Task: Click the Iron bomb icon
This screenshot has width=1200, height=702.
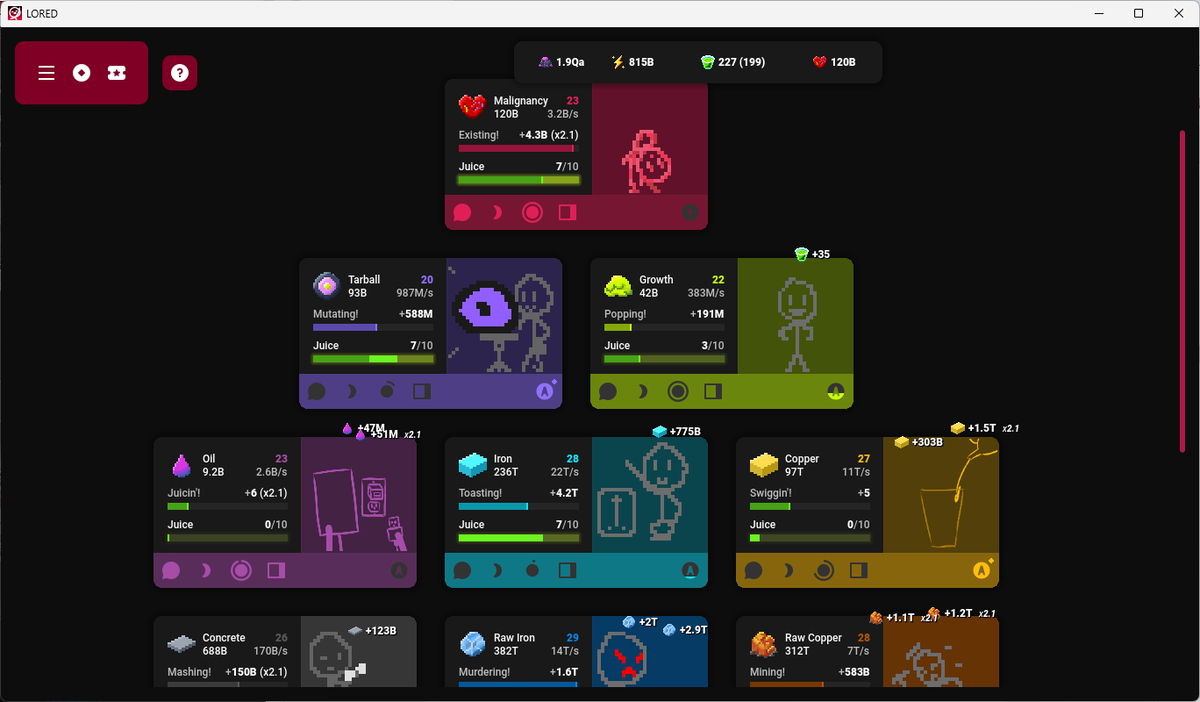Action: point(532,570)
